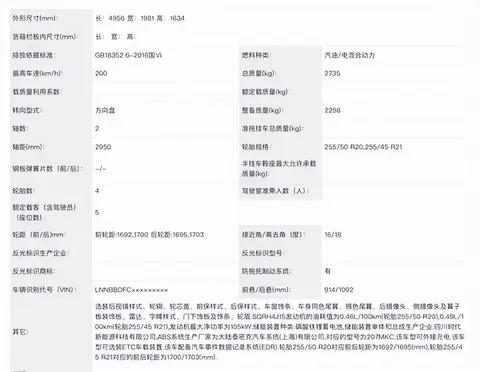Click the GB18352.6-2016国VI emission standard value
The image size is (480, 372).
[x=128, y=55]
